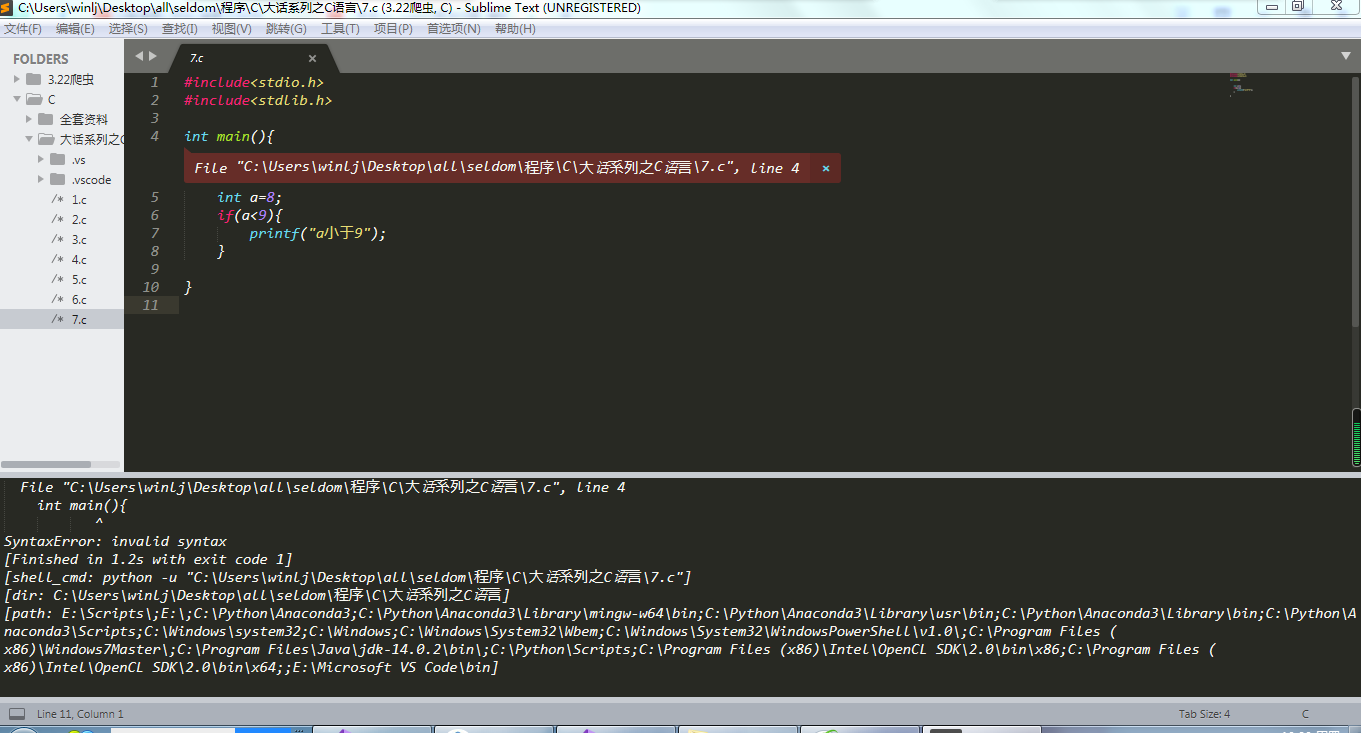Open the 首选项(N) menu
The height and width of the screenshot is (733, 1361).
[x=453, y=29]
